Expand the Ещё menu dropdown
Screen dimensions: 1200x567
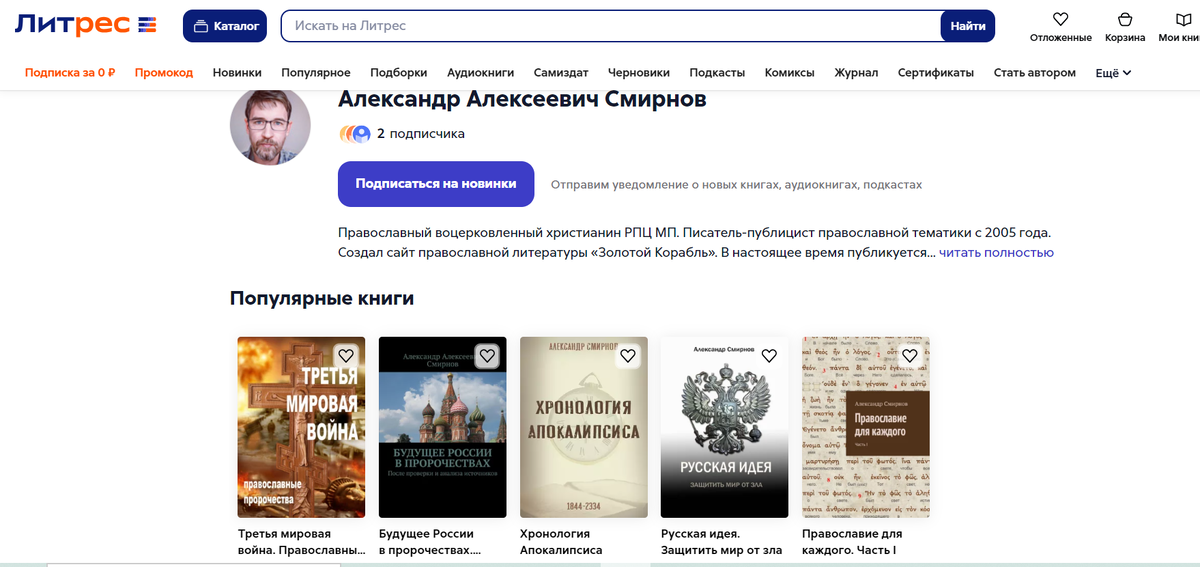click(x=1113, y=73)
